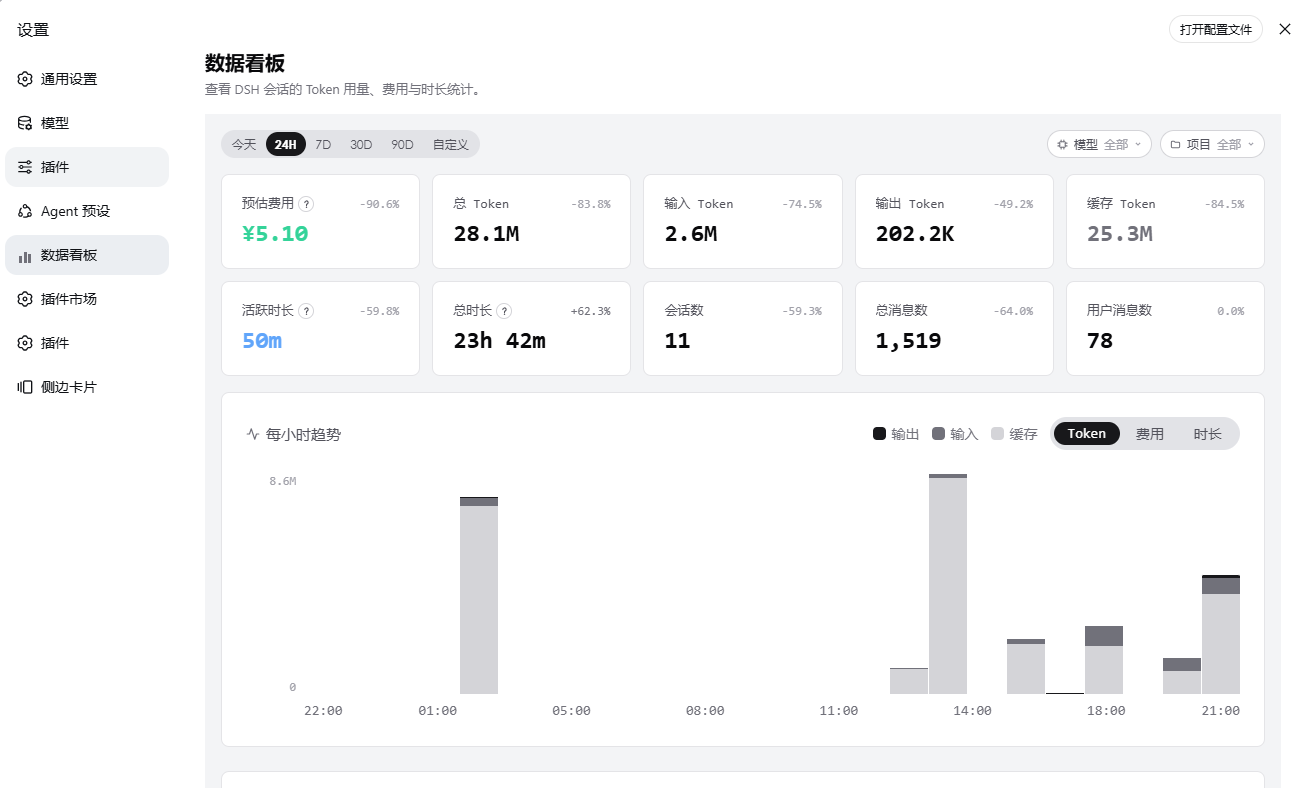Open 模型 settings page

[x=87, y=123]
